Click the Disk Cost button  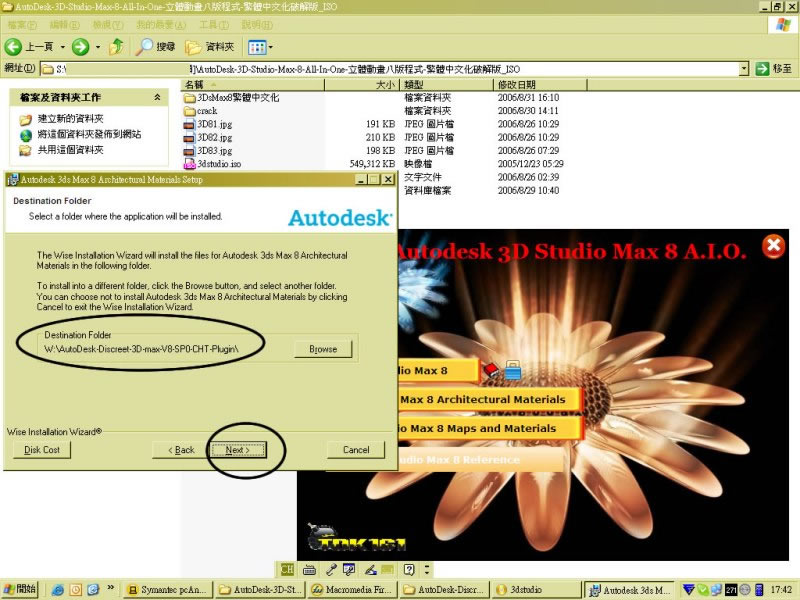pyautogui.click(x=42, y=450)
